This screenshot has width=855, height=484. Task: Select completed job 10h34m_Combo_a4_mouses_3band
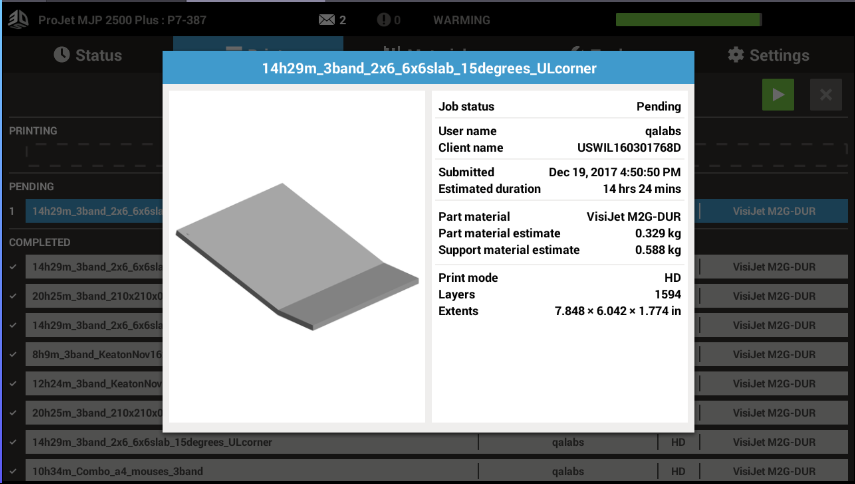click(x=250, y=471)
